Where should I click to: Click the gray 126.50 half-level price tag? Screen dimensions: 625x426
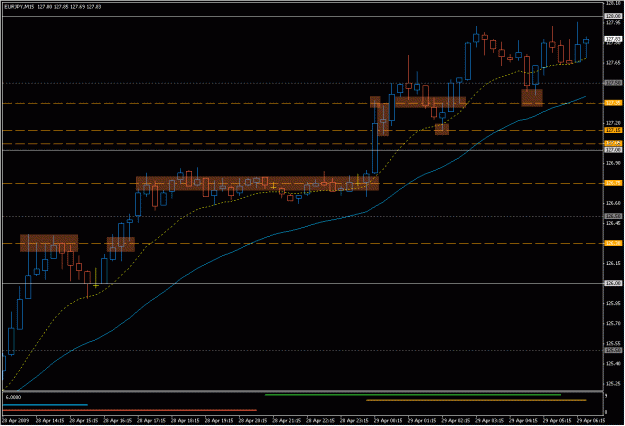[x=613, y=216]
